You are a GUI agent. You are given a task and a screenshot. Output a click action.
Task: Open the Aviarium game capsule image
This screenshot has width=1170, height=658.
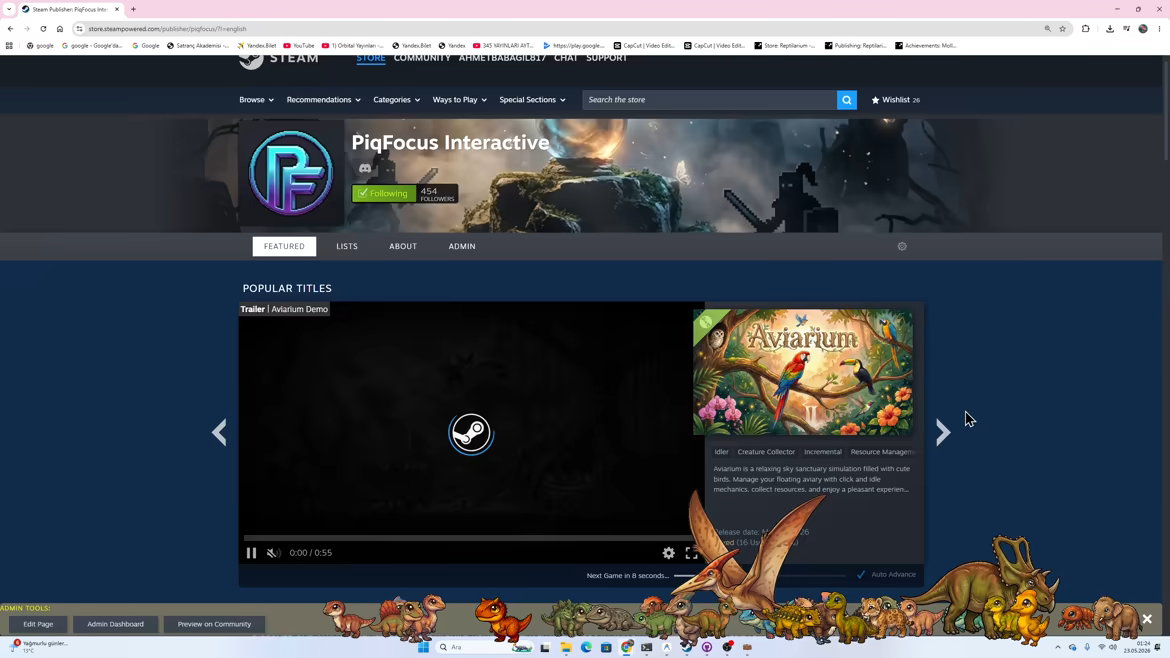pos(803,372)
